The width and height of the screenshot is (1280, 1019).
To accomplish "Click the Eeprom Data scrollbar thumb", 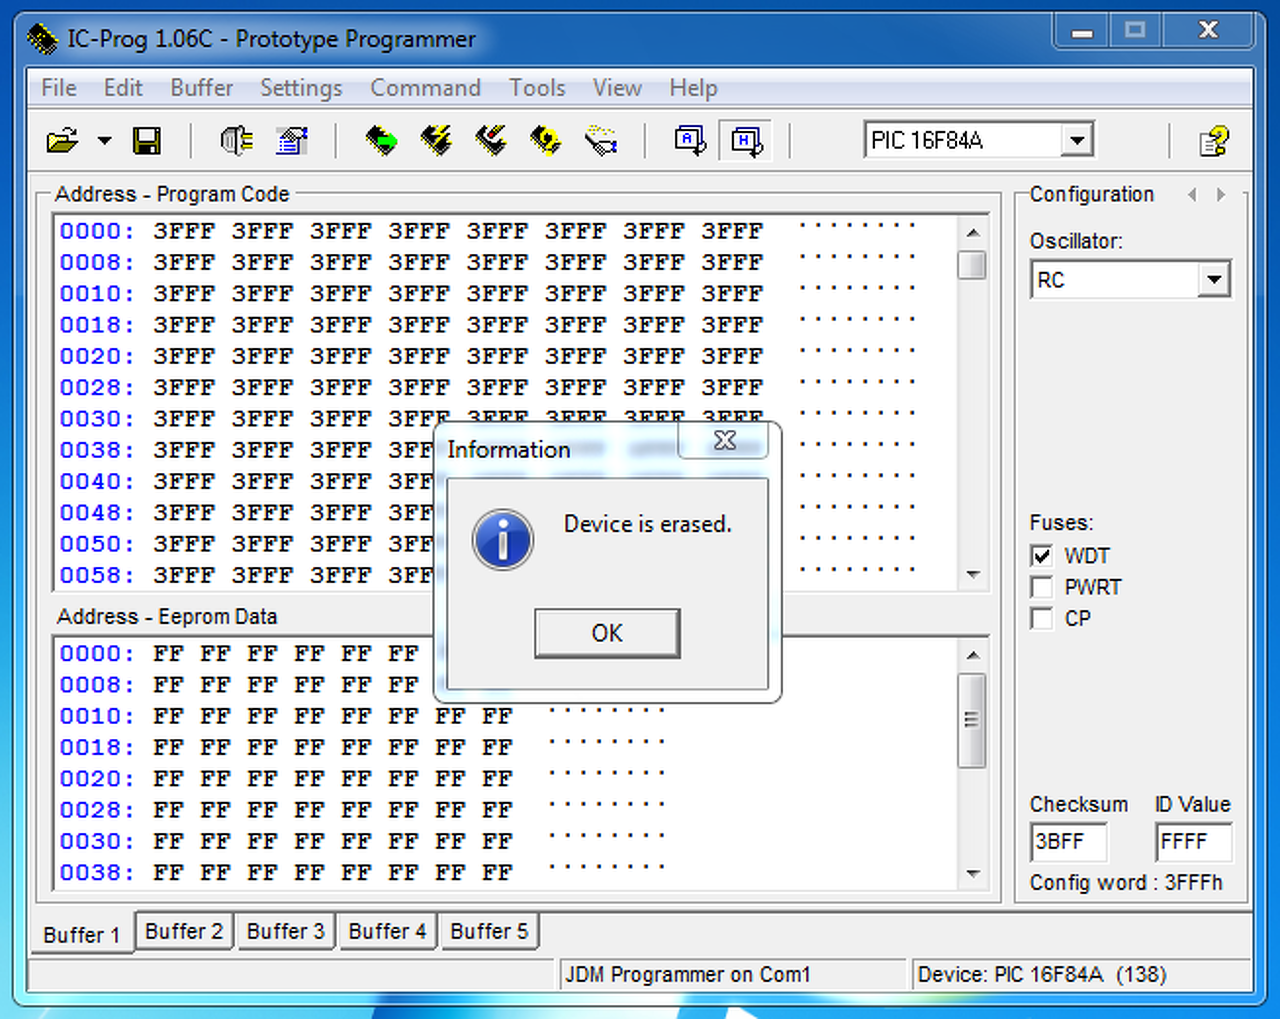I will coord(972,720).
